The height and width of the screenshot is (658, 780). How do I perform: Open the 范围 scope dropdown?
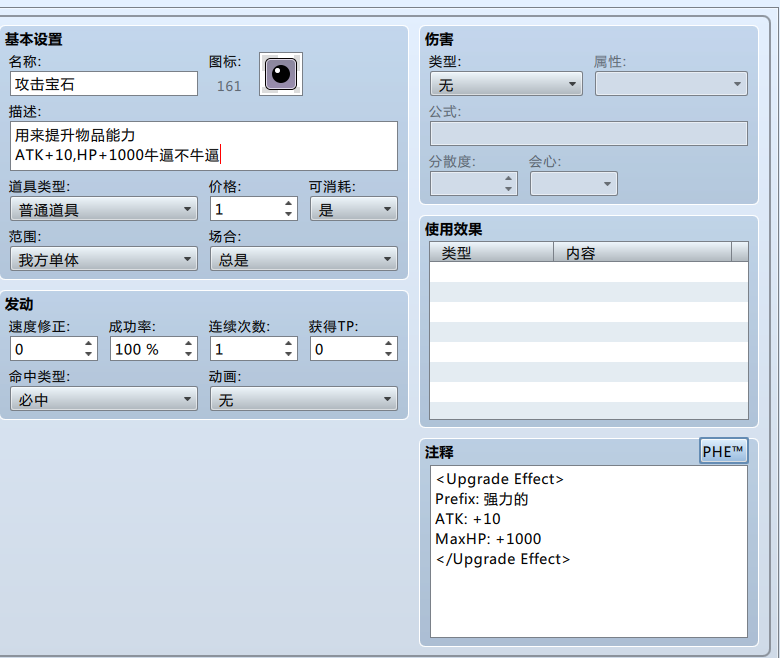click(104, 259)
